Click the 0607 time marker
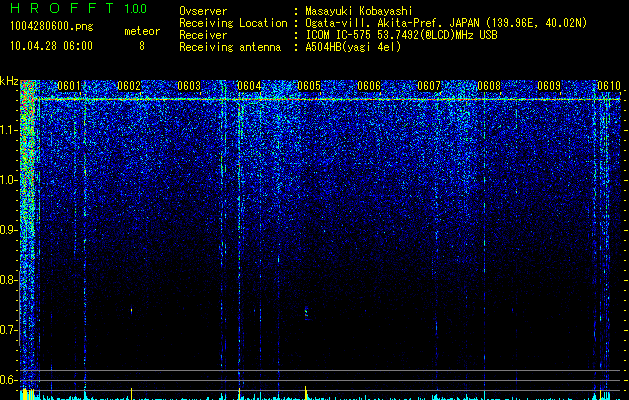The width and height of the screenshot is (629, 400). tap(429, 86)
